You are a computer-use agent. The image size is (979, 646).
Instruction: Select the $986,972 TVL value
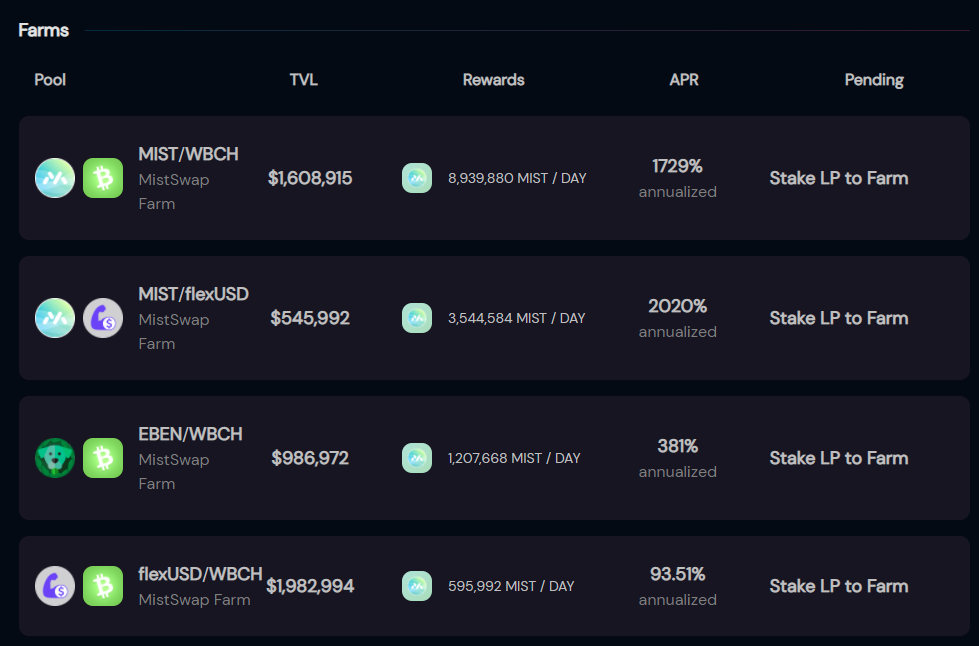[x=310, y=458]
